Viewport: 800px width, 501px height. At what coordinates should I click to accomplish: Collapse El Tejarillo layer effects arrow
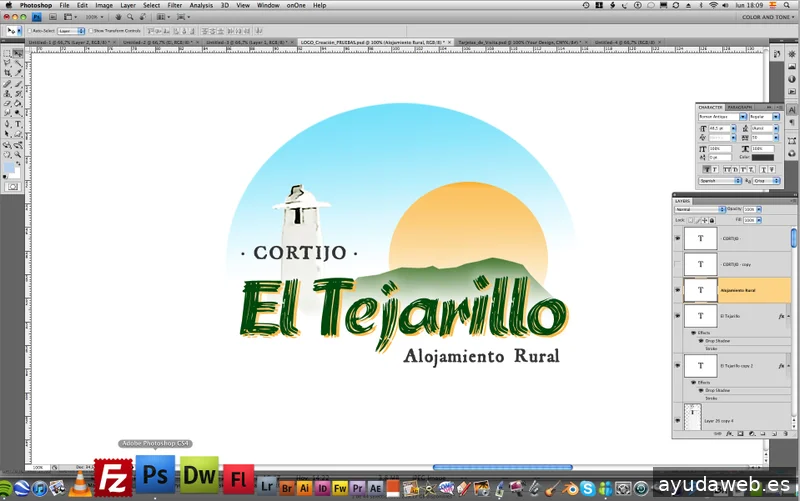pos(788,316)
